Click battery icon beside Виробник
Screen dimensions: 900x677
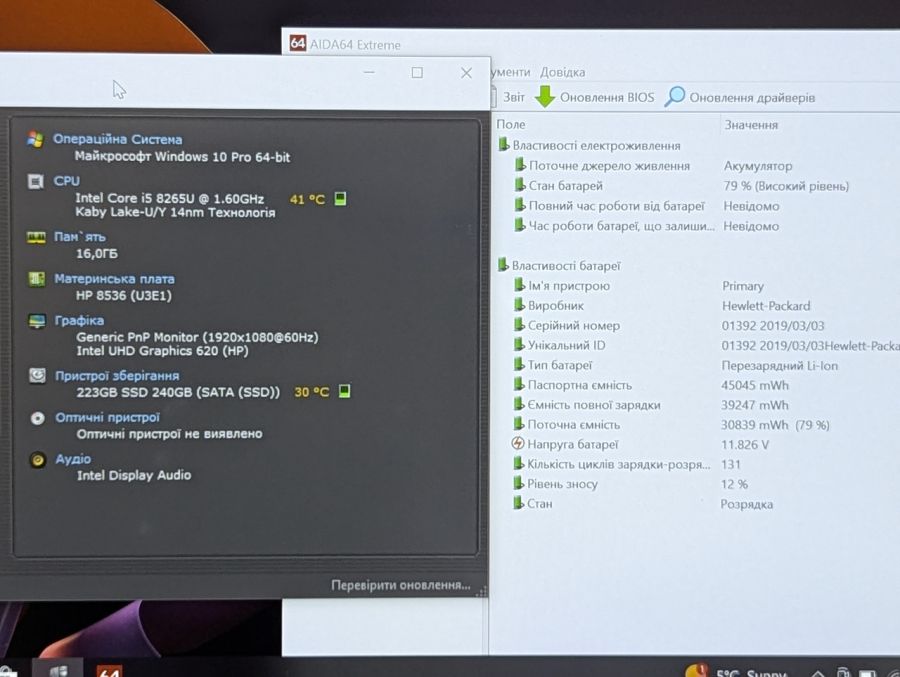coord(519,305)
